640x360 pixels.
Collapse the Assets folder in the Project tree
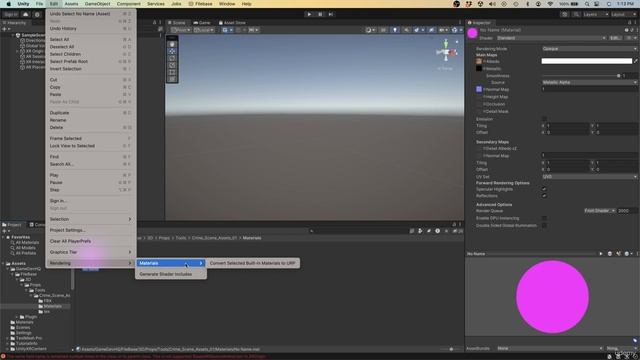coord(4,264)
